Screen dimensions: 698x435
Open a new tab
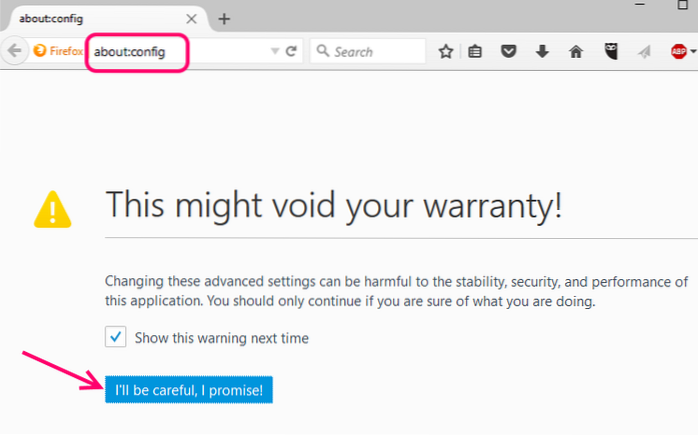(224, 18)
